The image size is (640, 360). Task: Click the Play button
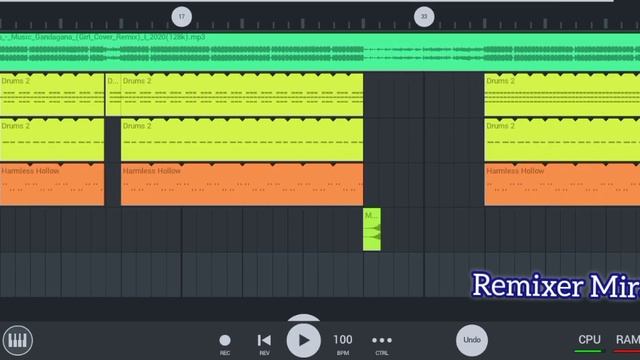(303, 340)
